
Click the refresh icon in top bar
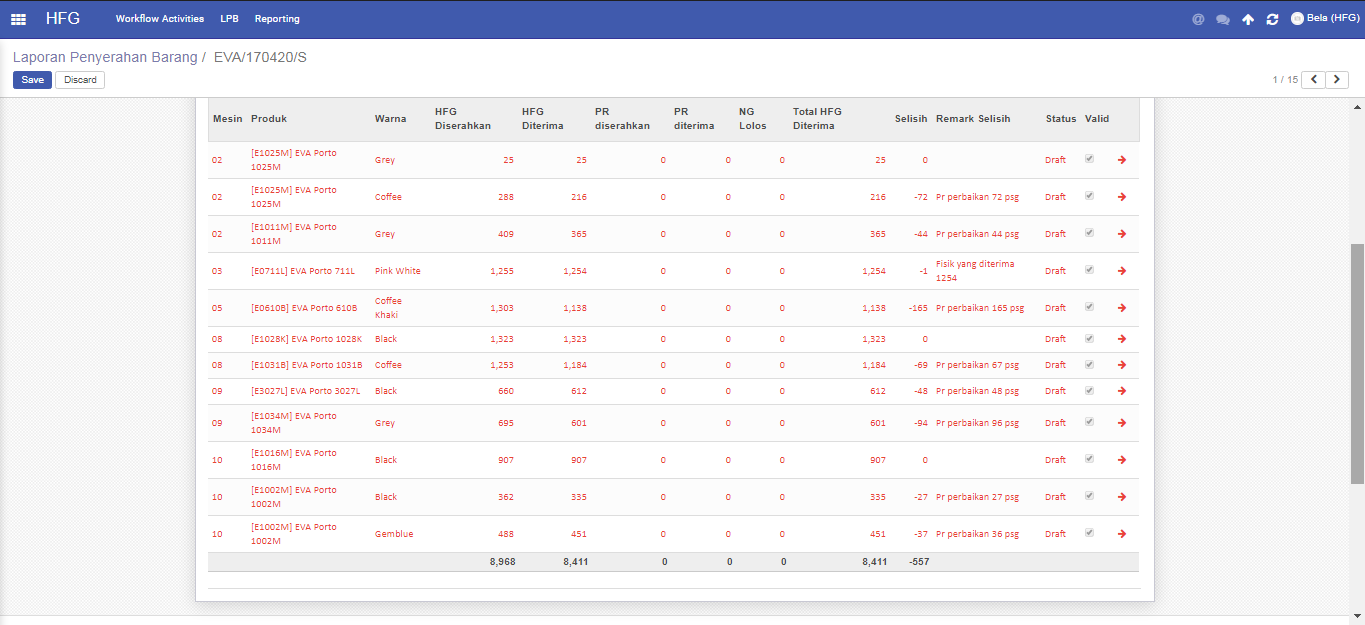point(1272,19)
